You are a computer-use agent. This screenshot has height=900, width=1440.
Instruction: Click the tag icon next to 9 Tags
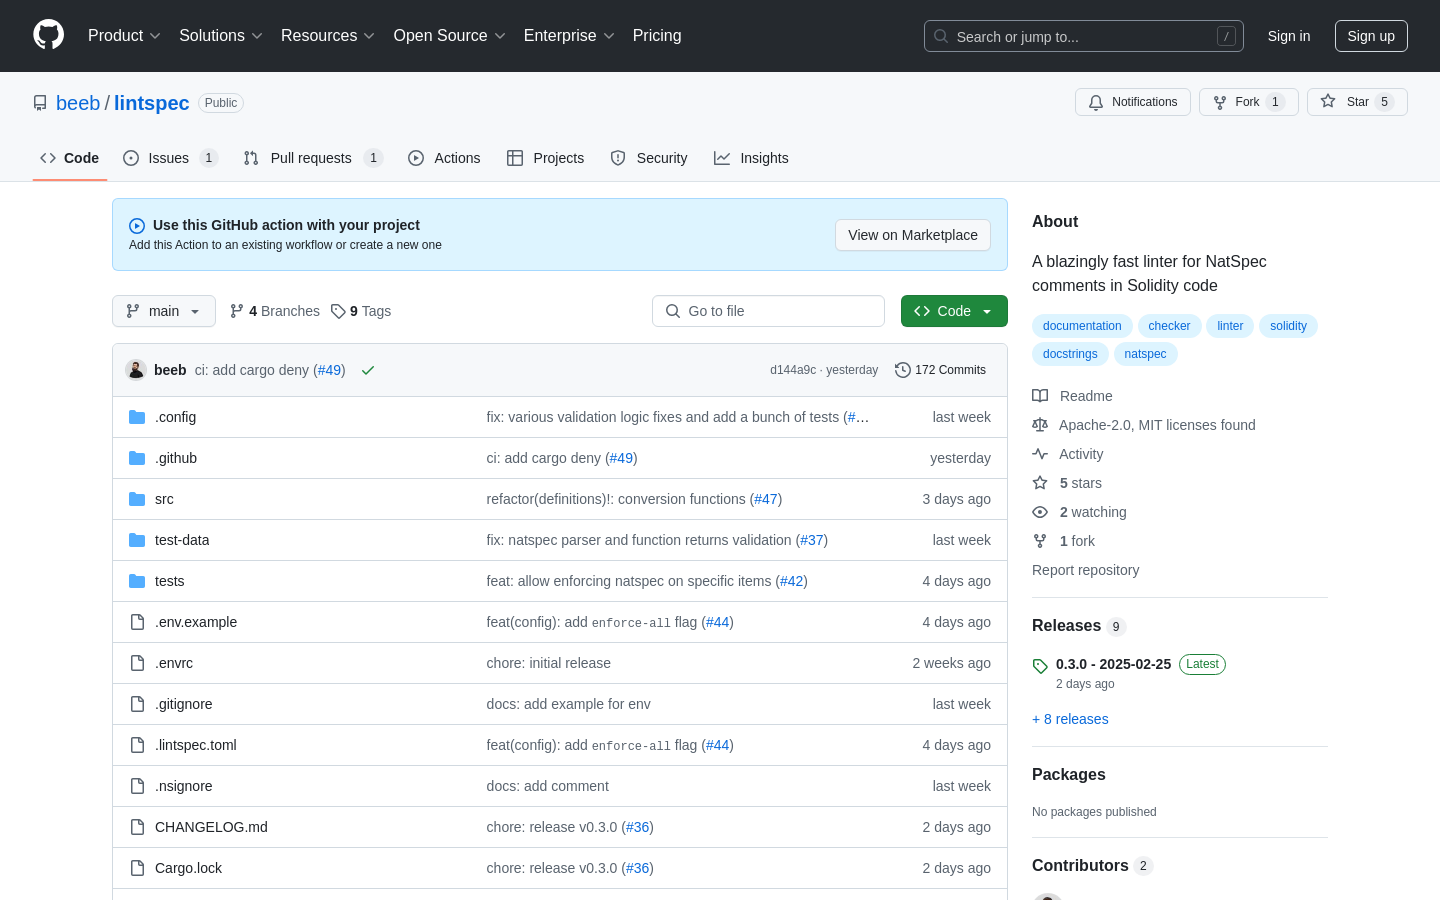338,311
